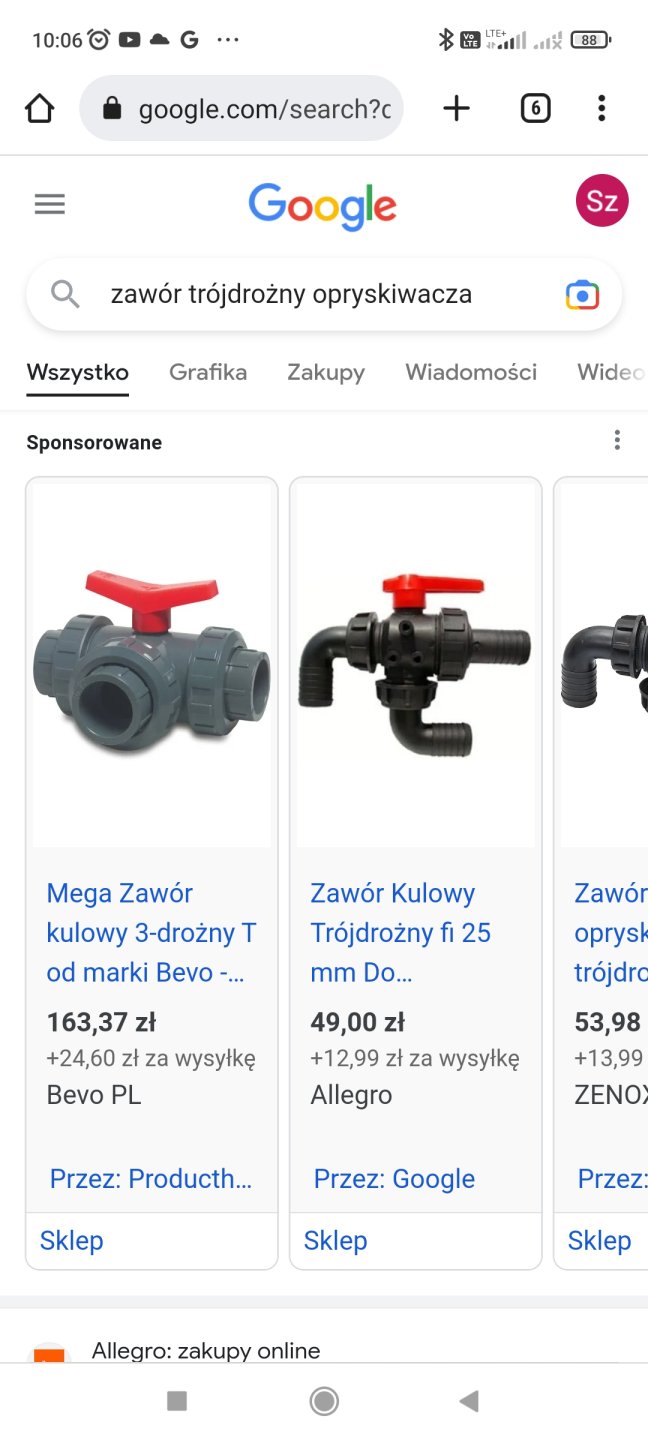648x1440 pixels.
Task: Open Zawór Kulowy Trójdrożny fi 25 link
Action: pos(400,932)
